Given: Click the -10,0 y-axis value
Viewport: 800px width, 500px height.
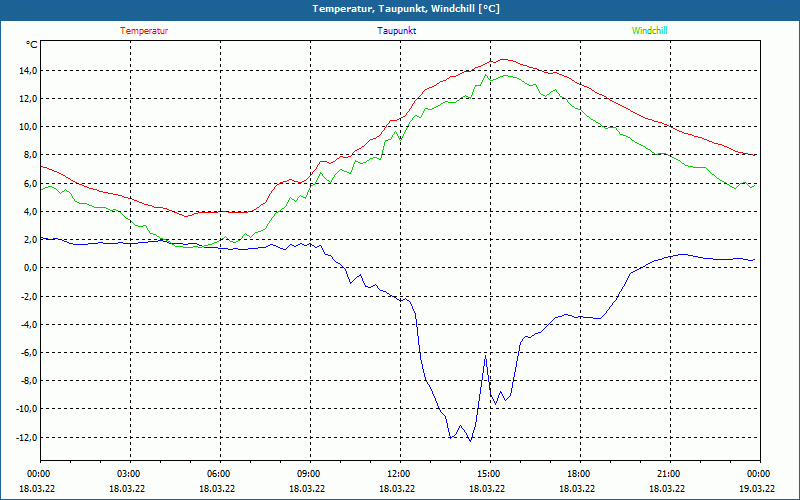Looking at the screenshot, I should click(27, 409).
